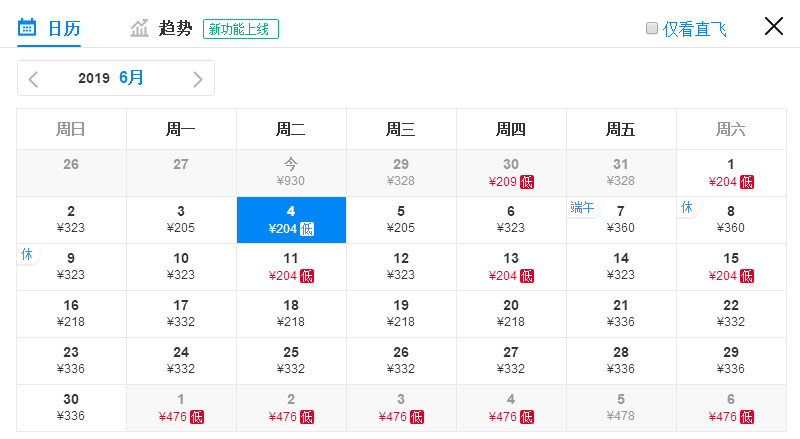
Task: Choose June 18 with ¥218 fare
Action: pyautogui.click(x=291, y=314)
